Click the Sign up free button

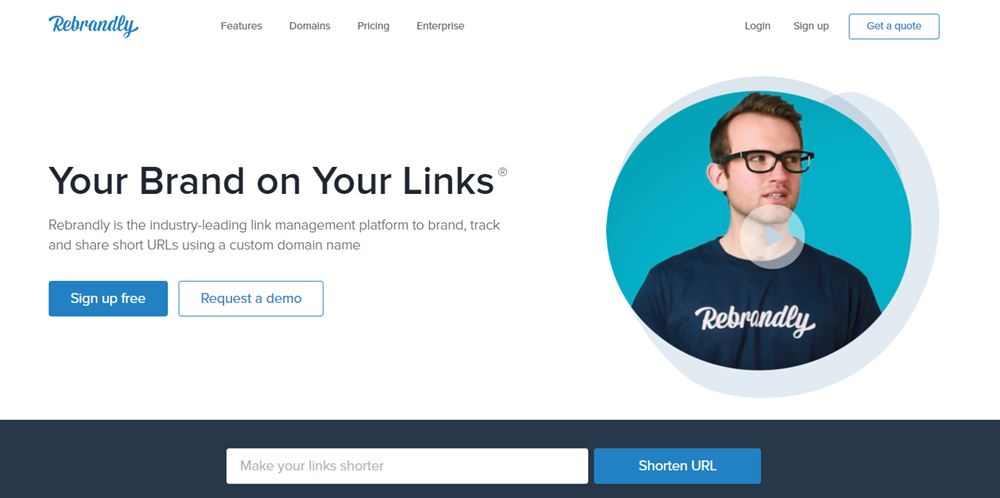108,298
